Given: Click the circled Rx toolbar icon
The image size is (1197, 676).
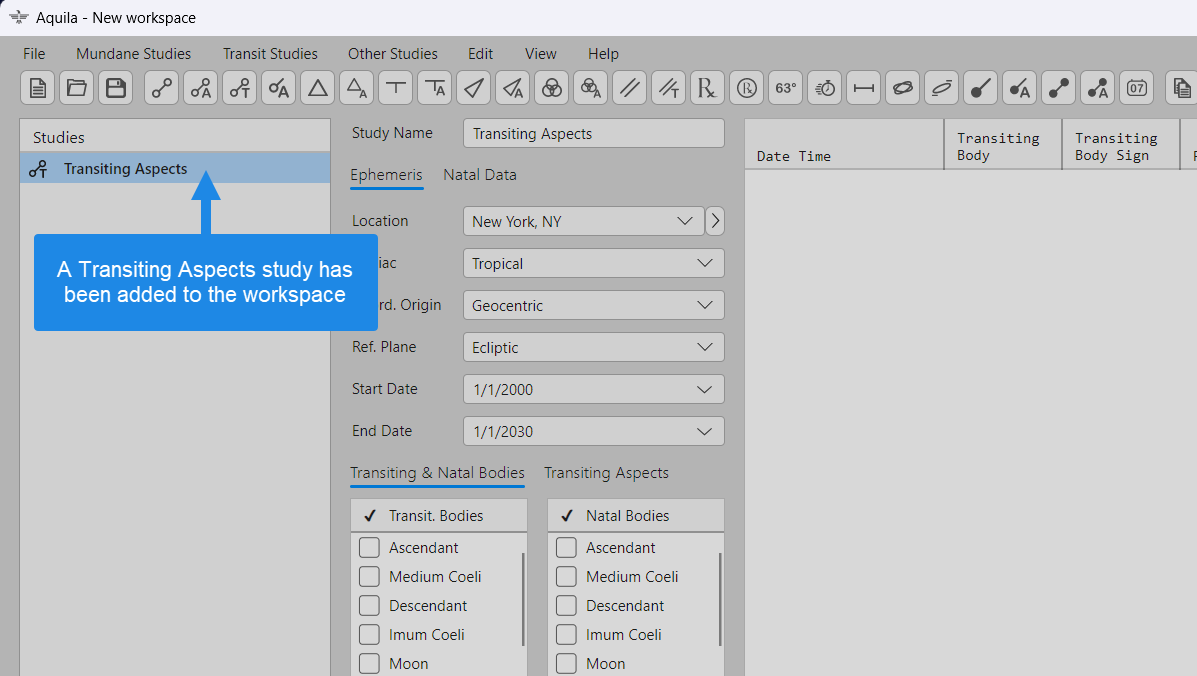Looking at the screenshot, I should [746, 88].
